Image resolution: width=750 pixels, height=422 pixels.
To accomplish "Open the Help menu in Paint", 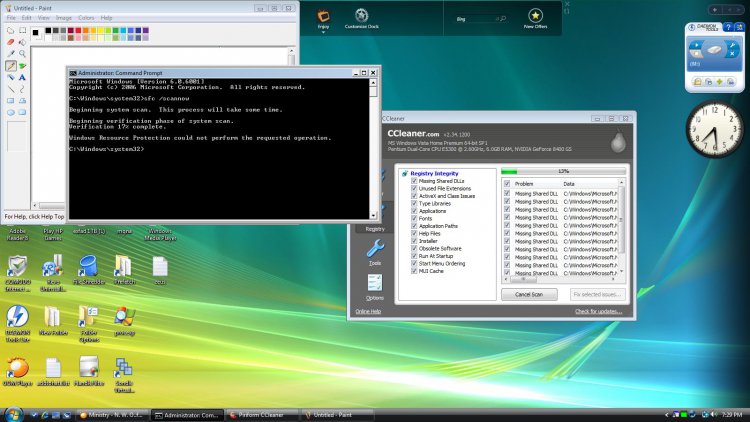I will pos(106,18).
